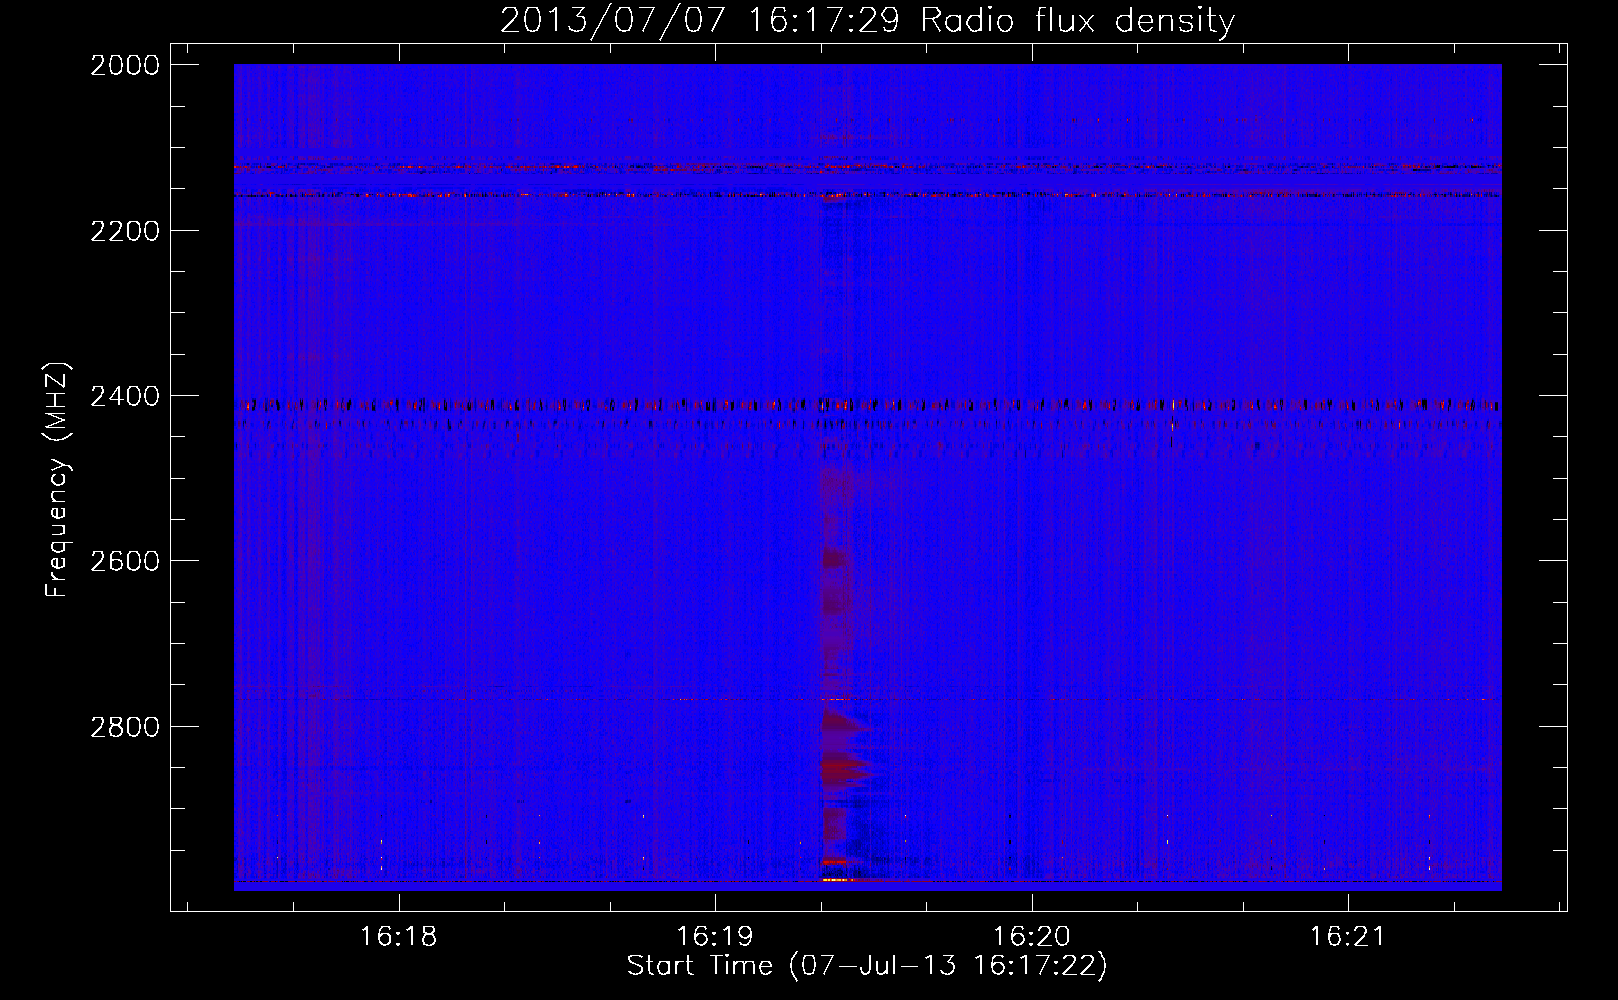
Task: Click the red interference line below 2100 MHz
Action: [x=867, y=167]
